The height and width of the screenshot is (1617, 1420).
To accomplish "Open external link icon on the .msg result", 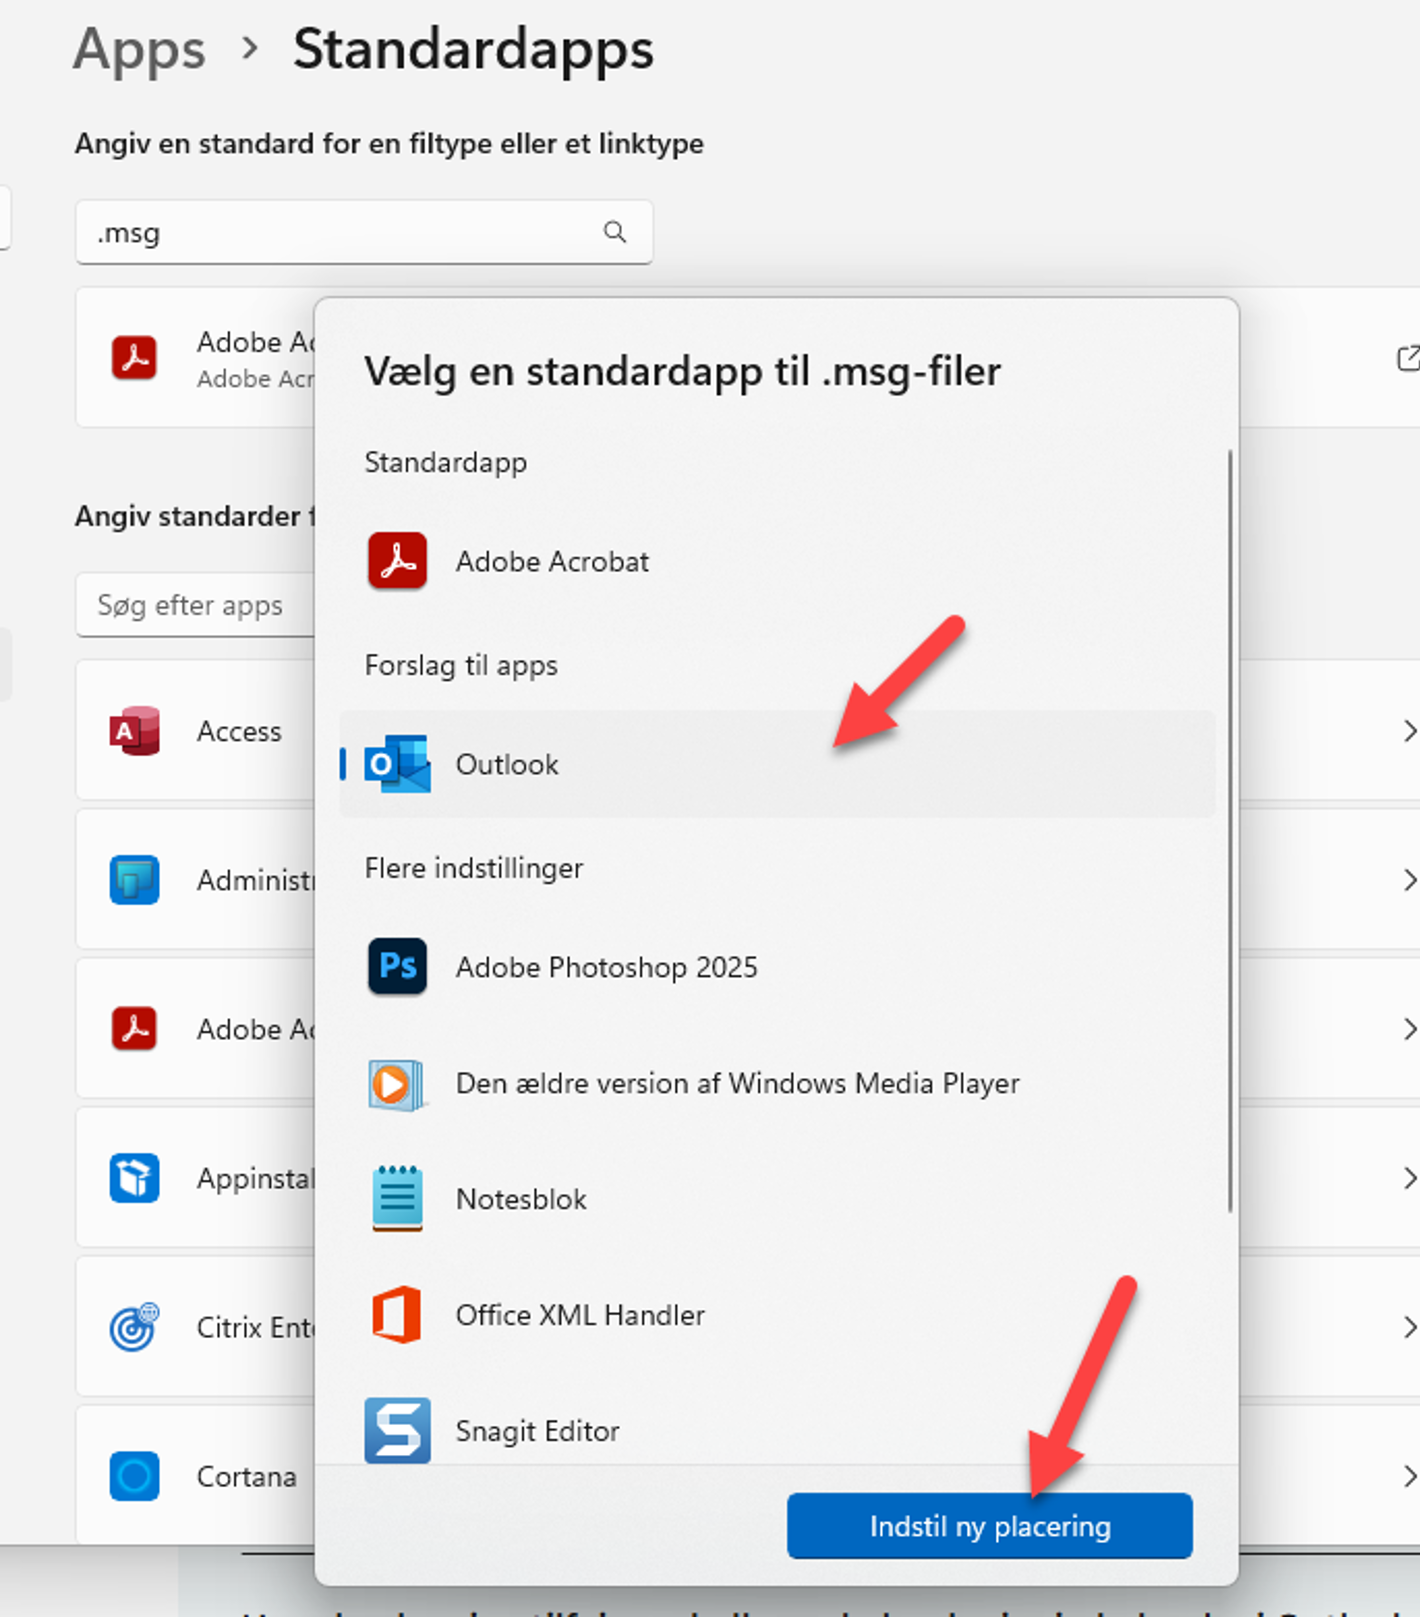I will pyautogui.click(x=1408, y=358).
